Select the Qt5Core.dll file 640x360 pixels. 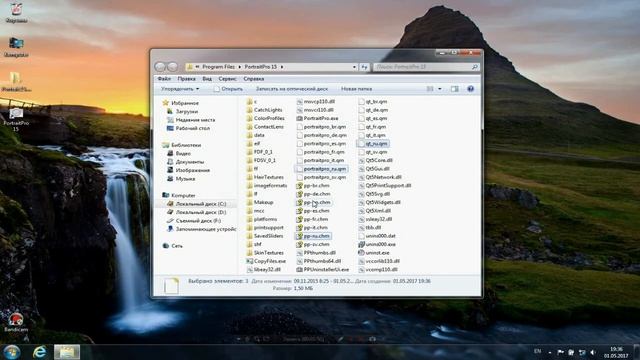(x=375, y=160)
